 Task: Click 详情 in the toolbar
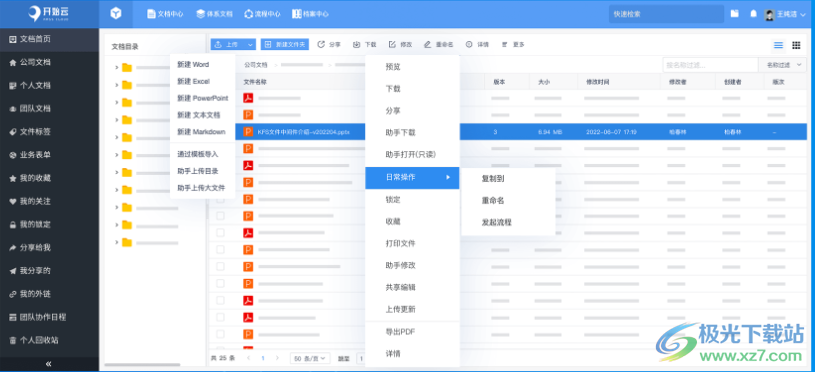(x=477, y=45)
